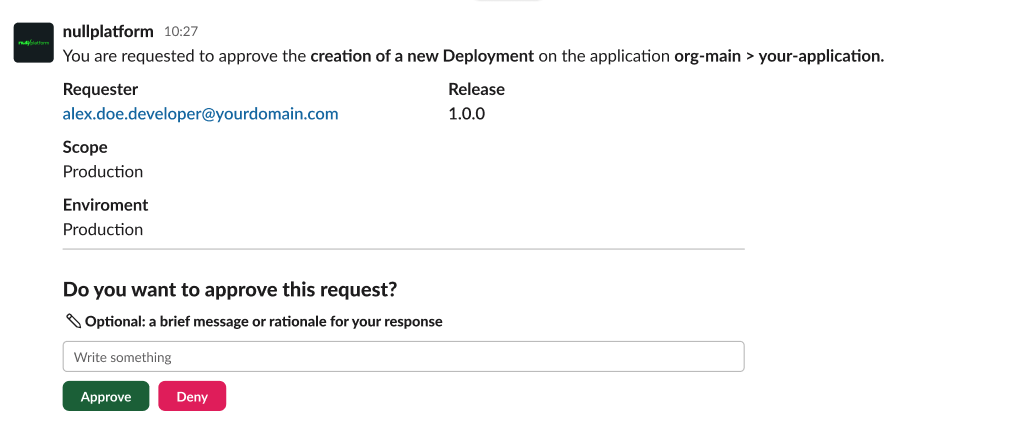1015x433 pixels.
Task: Click the "Requester" field label
Action: (100, 89)
